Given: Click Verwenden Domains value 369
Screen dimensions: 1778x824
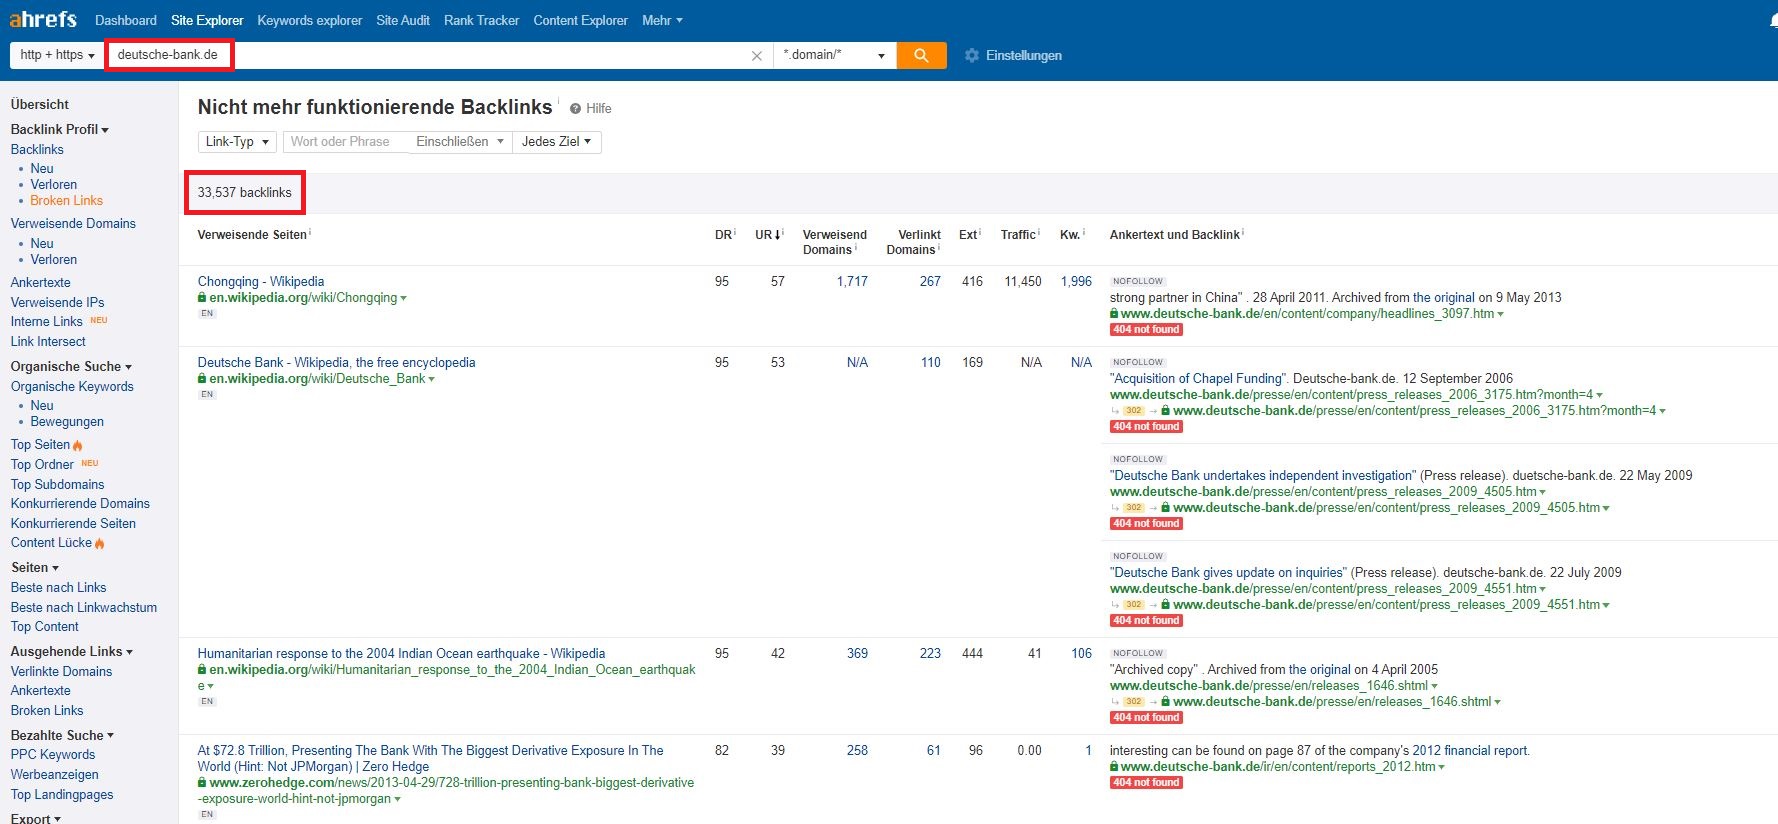Looking at the screenshot, I should coord(857,654).
